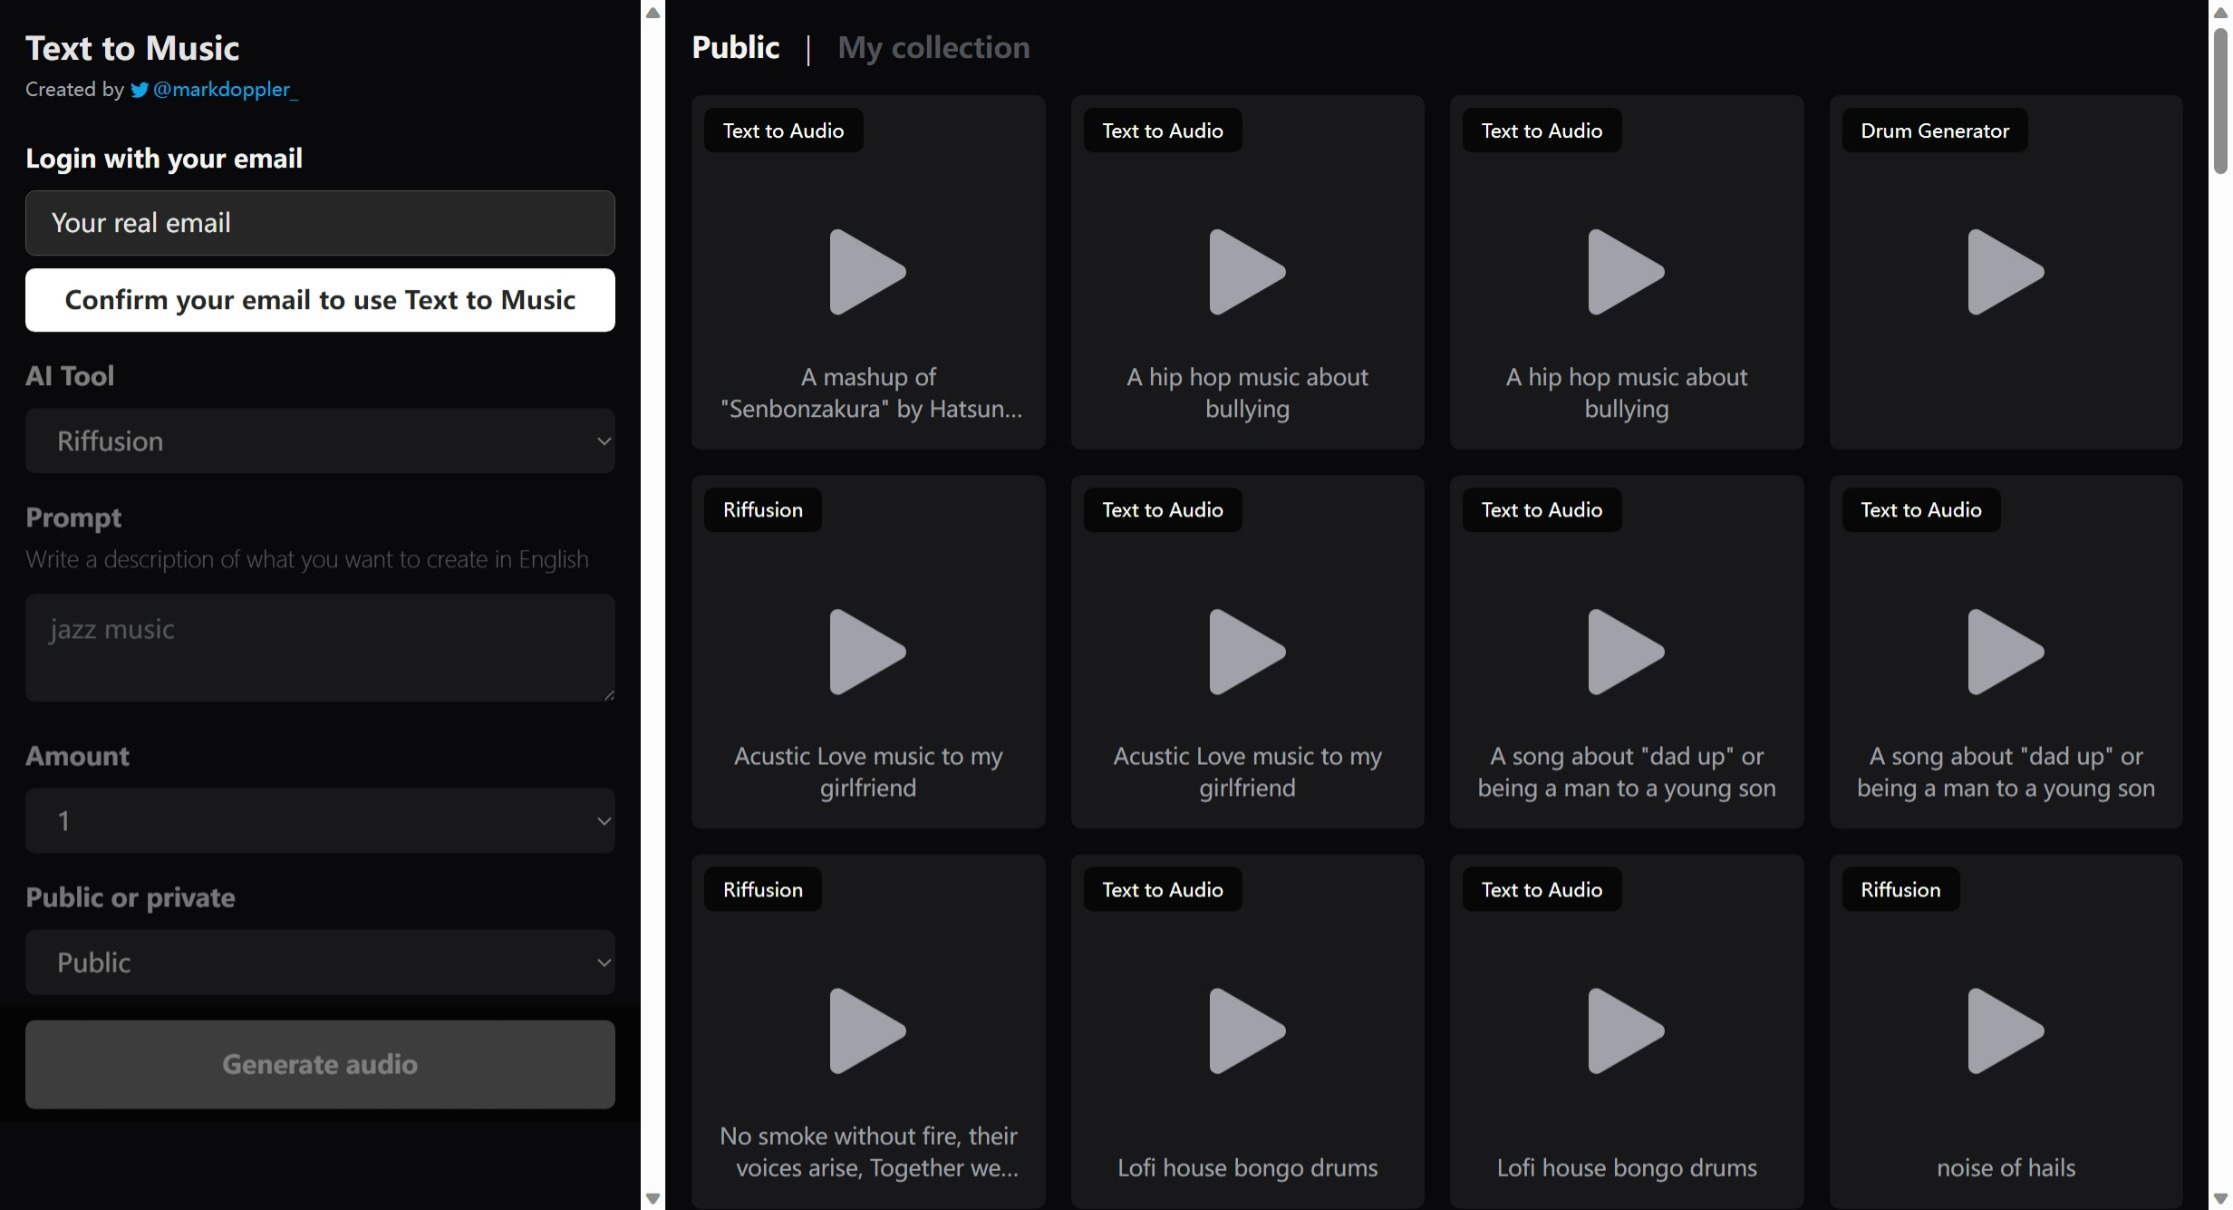Click the right page scrollbar thumb
Screen dimensions: 2233x1210
[x=2220, y=100]
